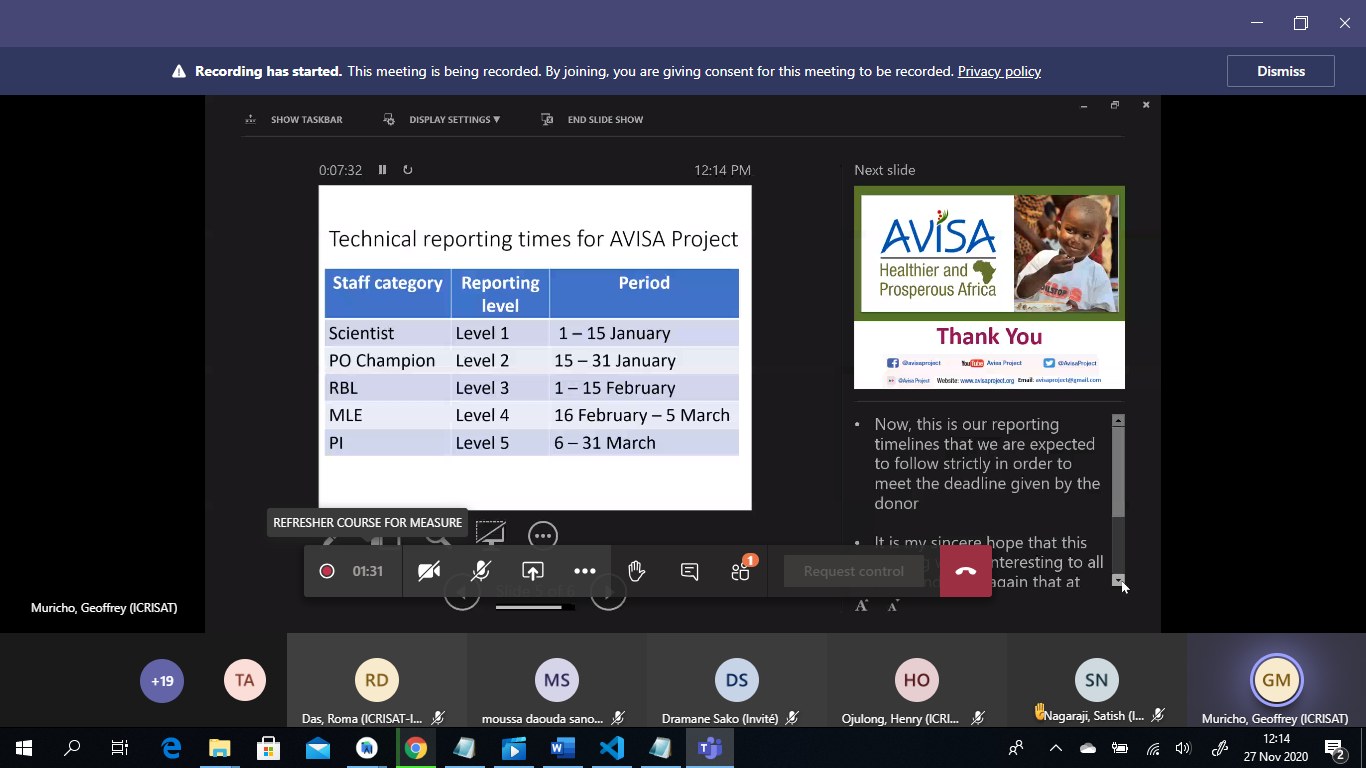Select Muricho, Geoffrey GM avatar tile
The height and width of the screenshot is (768, 1366).
1276,680
